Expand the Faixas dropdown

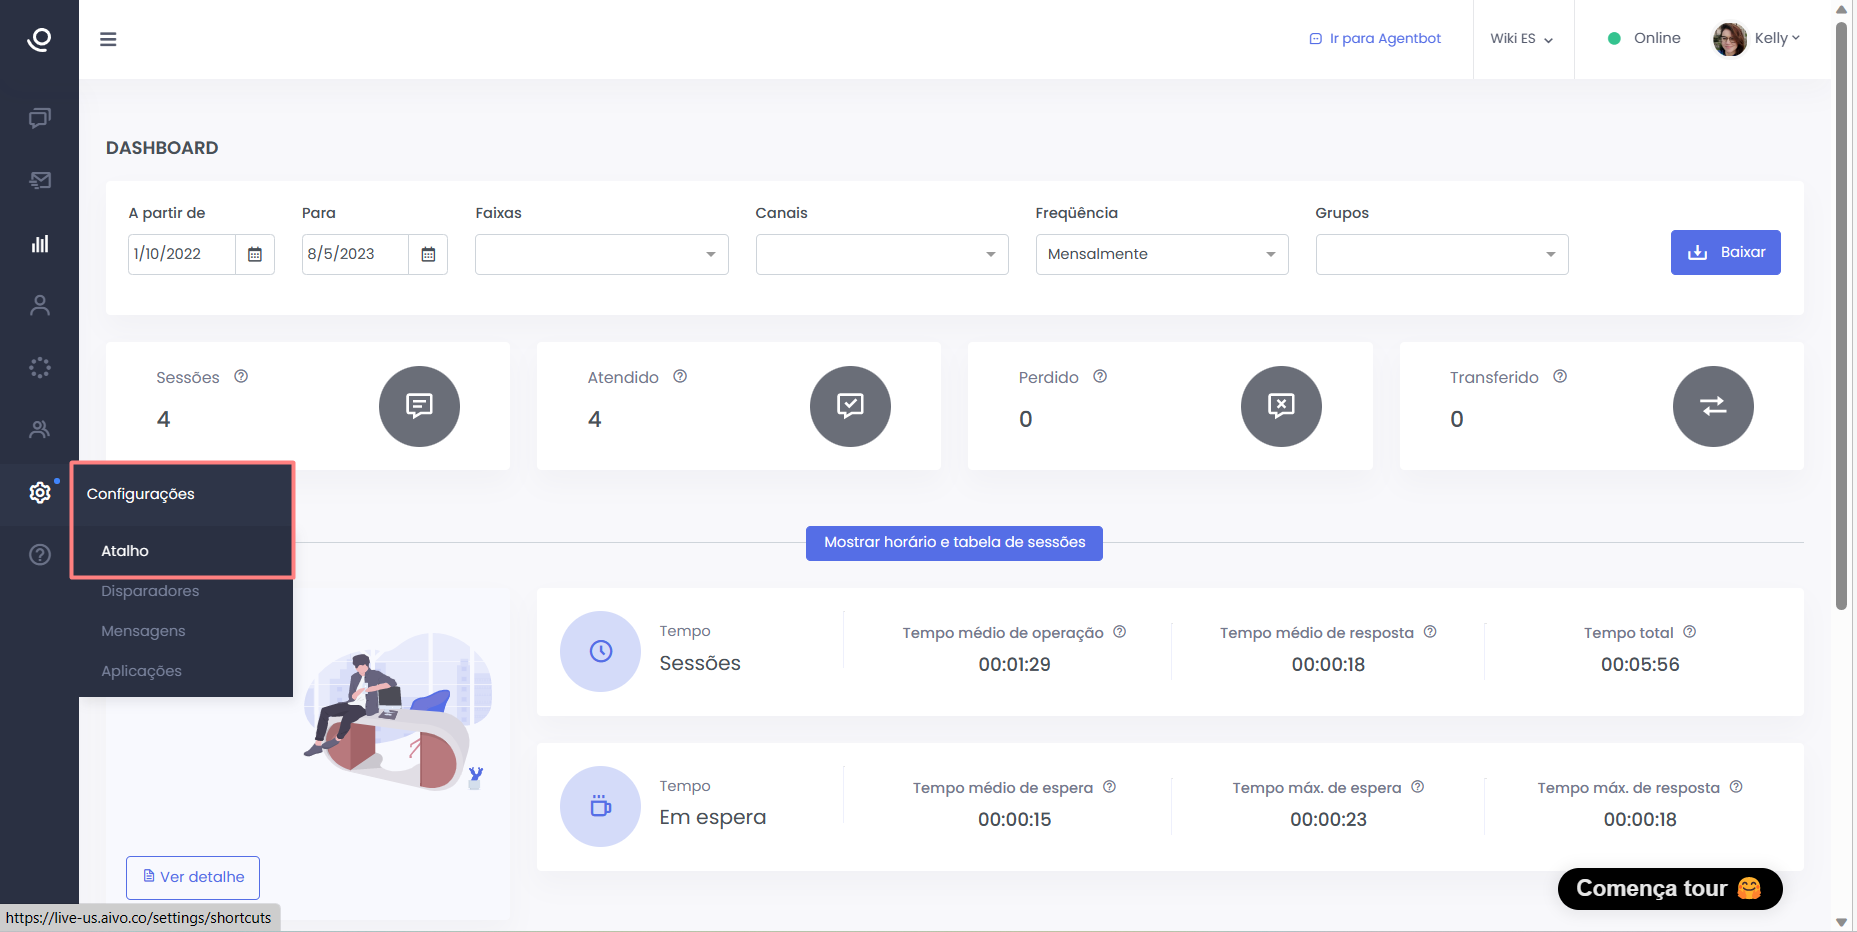pyautogui.click(x=601, y=255)
